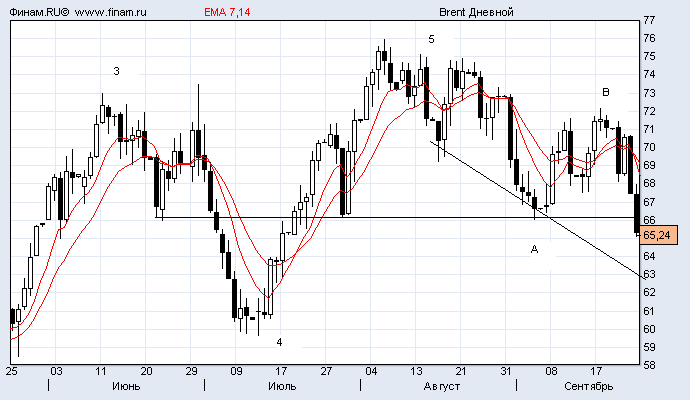This screenshot has height=400, width=690.
Task: Click the 60 price axis value
Action: pos(649,329)
